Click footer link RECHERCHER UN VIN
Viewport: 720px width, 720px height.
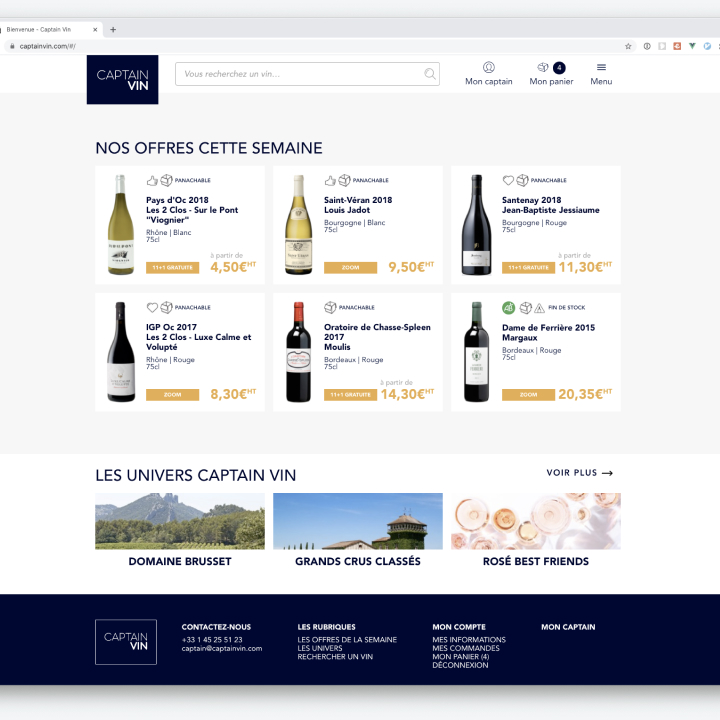pyautogui.click(x=335, y=657)
